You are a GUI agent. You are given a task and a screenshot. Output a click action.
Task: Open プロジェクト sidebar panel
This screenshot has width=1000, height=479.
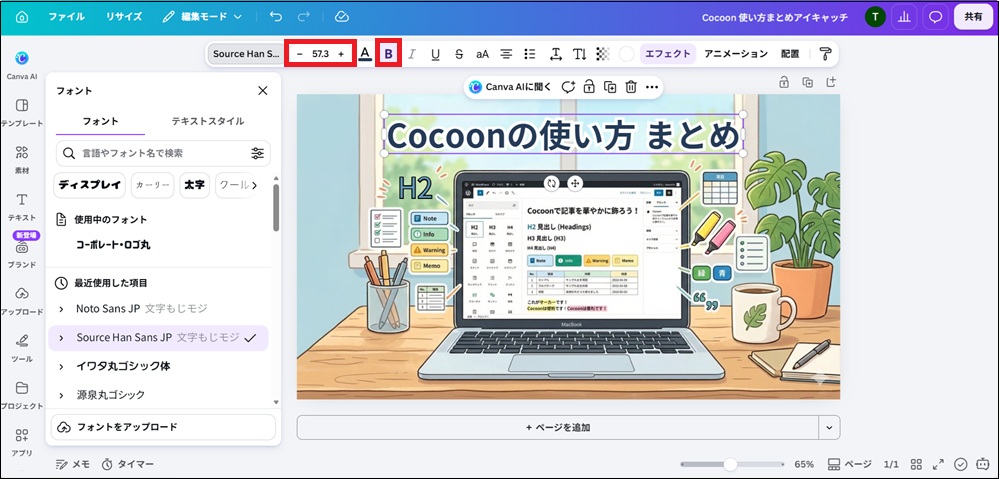[22, 395]
